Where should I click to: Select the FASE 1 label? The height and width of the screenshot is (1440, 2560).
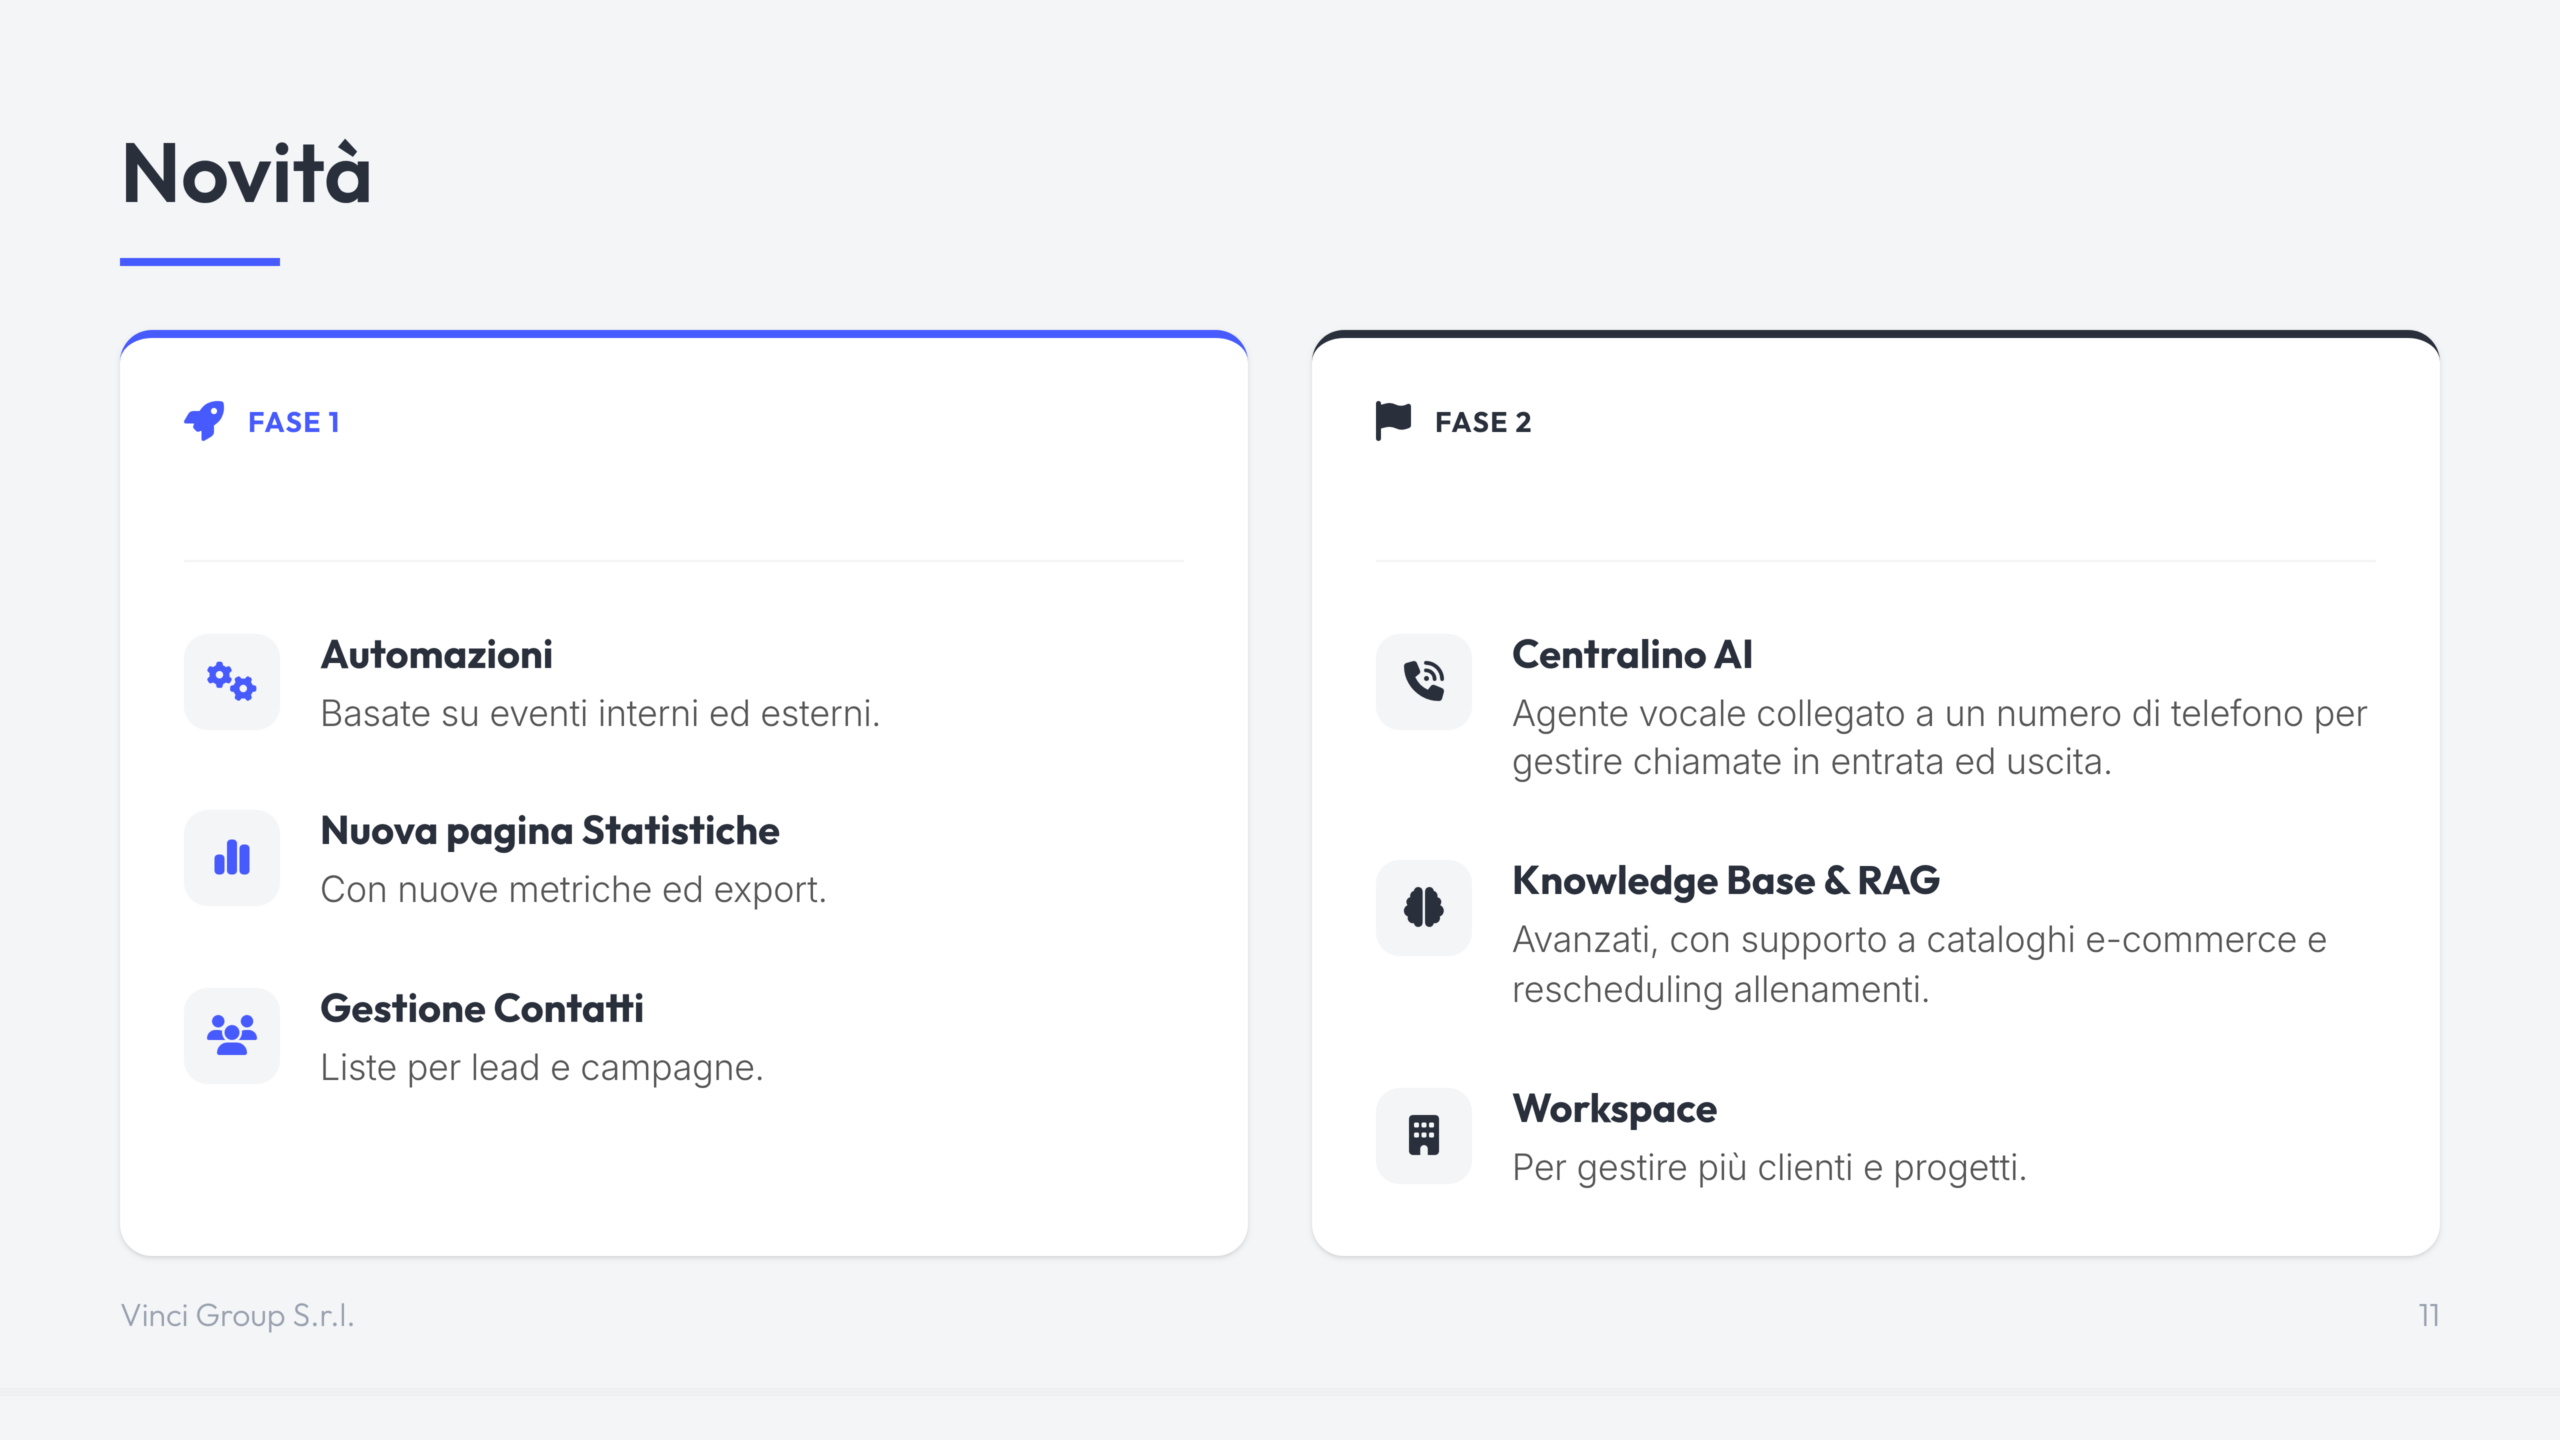coord(294,422)
